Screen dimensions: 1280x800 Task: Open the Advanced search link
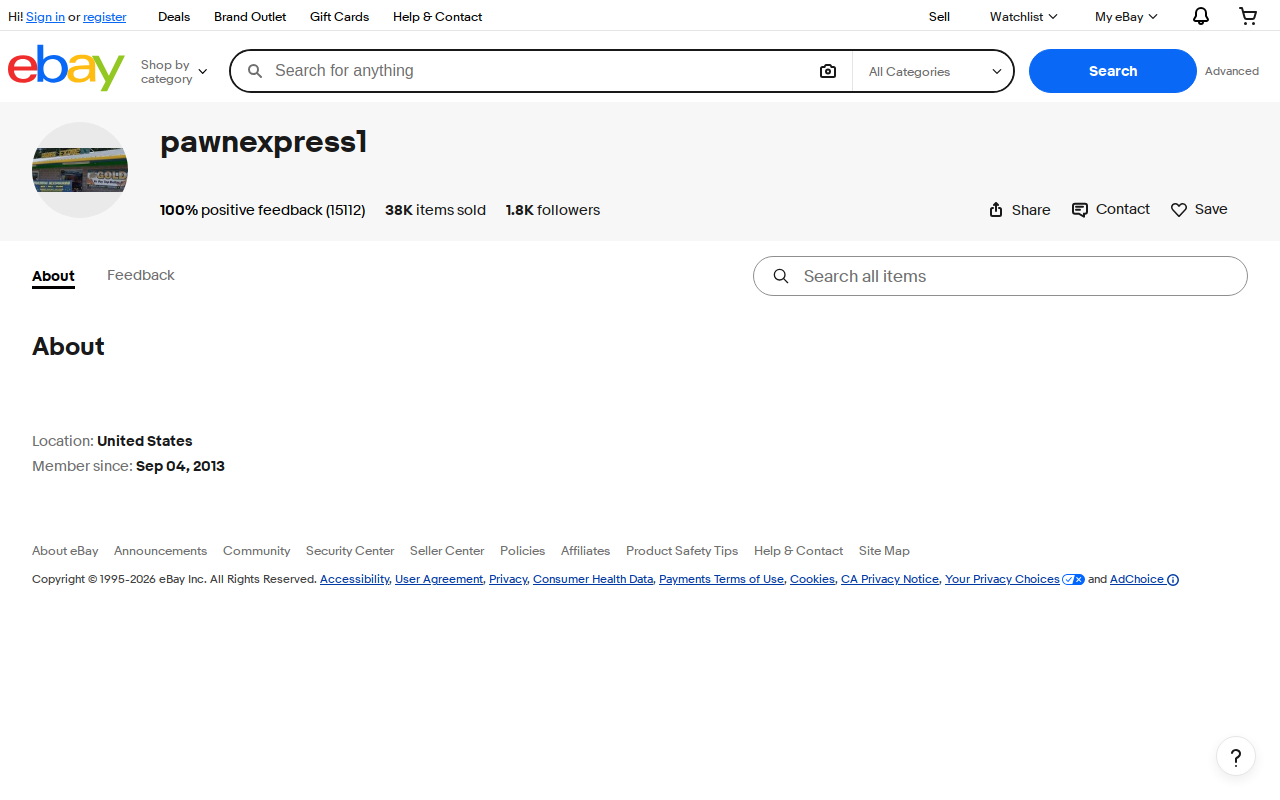(1232, 71)
